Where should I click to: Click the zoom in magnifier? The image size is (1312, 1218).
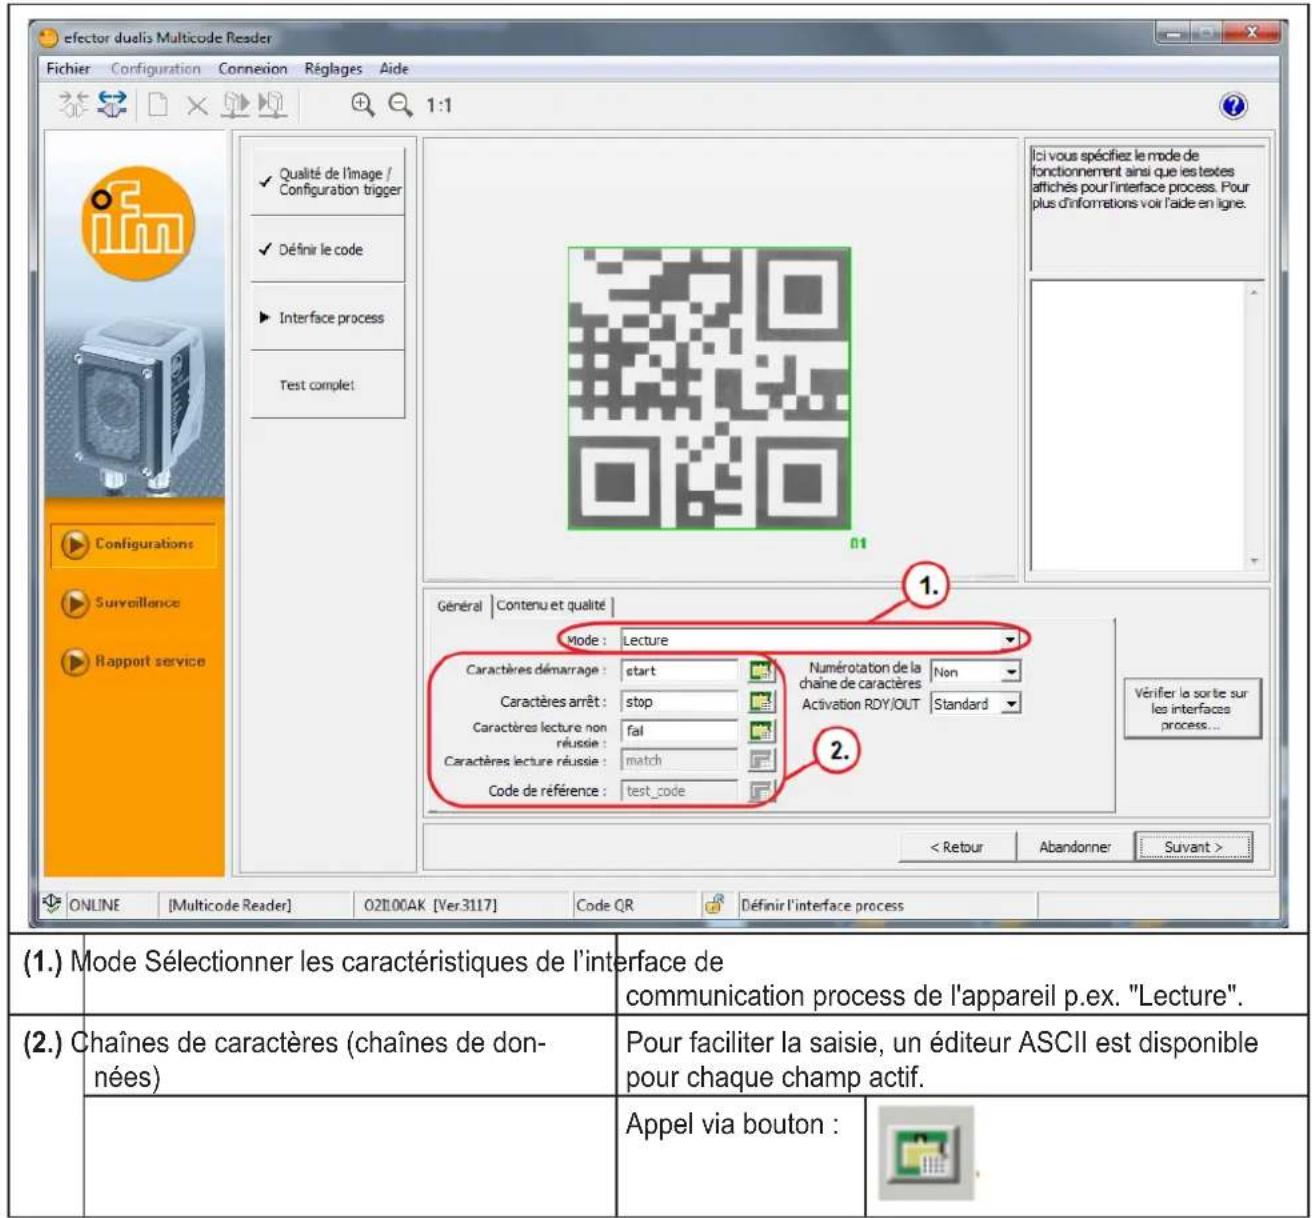pyautogui.click(x=362, y=104)
